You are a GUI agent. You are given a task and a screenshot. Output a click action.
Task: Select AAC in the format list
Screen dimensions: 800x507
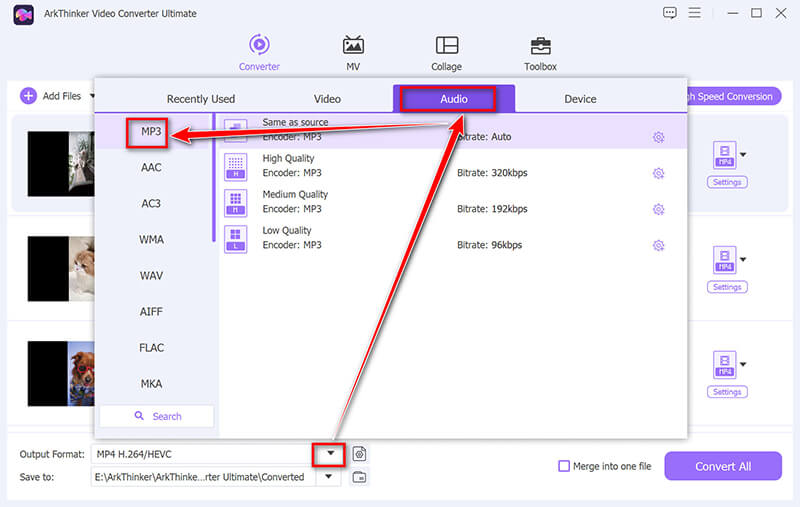click(151, 167)
